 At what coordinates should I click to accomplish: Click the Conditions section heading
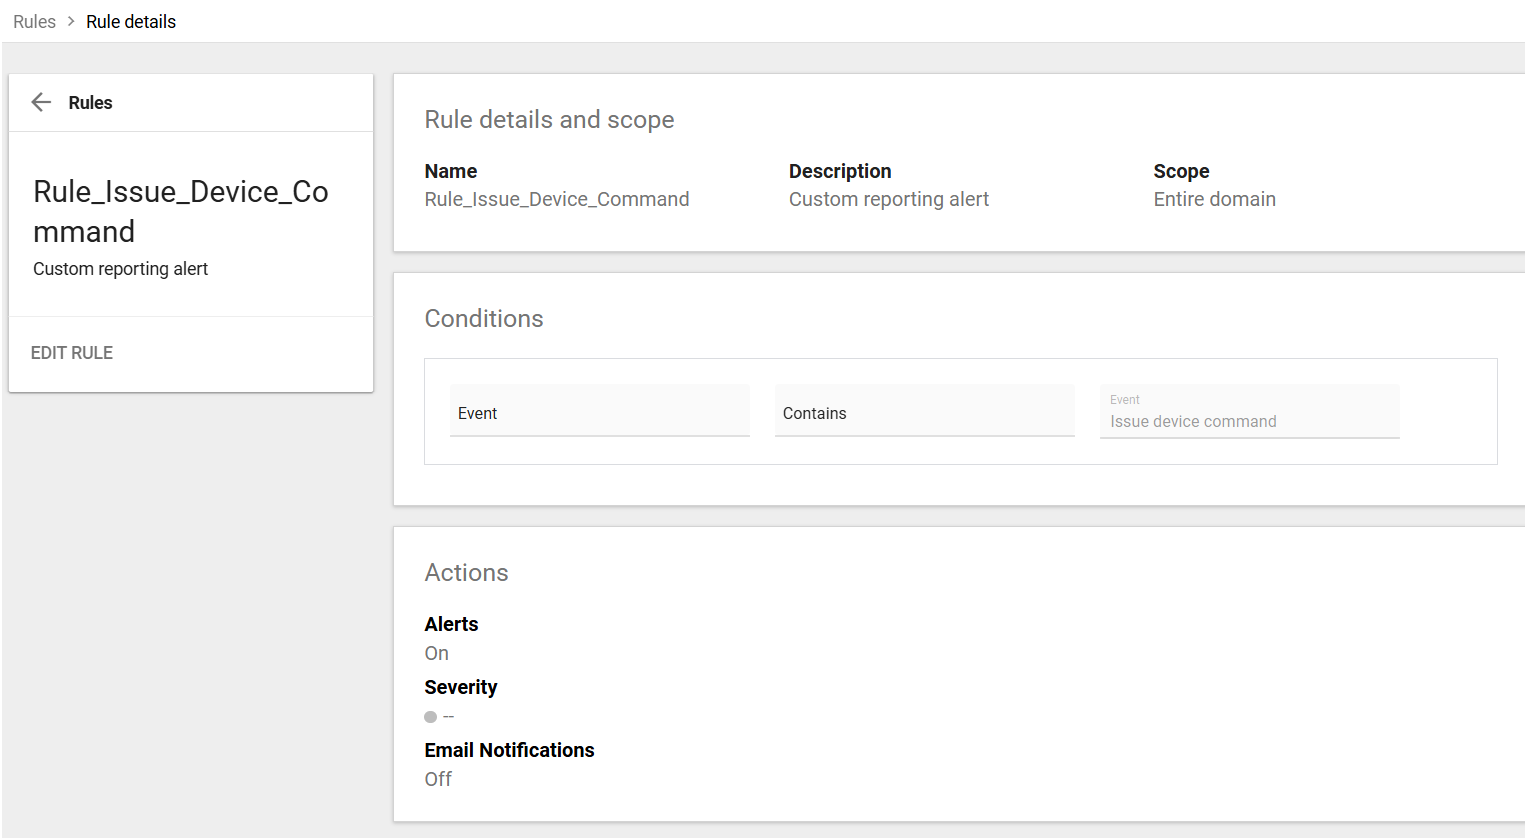[484, 318]
